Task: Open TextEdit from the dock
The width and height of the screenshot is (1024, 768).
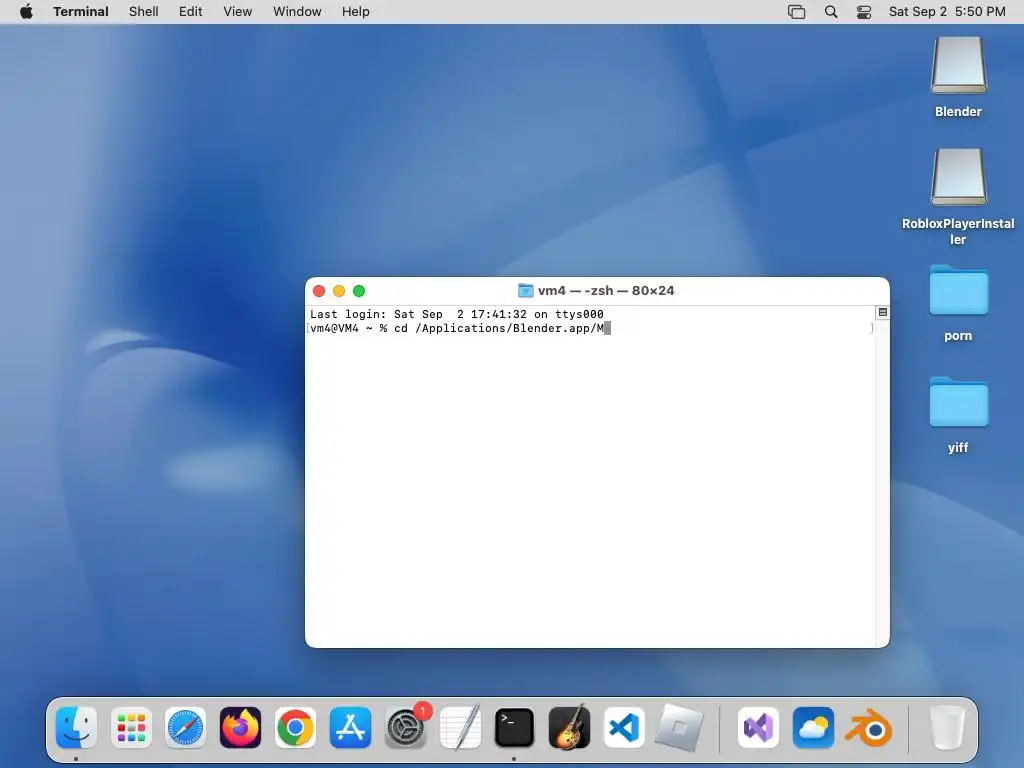Action: point(460,728)
